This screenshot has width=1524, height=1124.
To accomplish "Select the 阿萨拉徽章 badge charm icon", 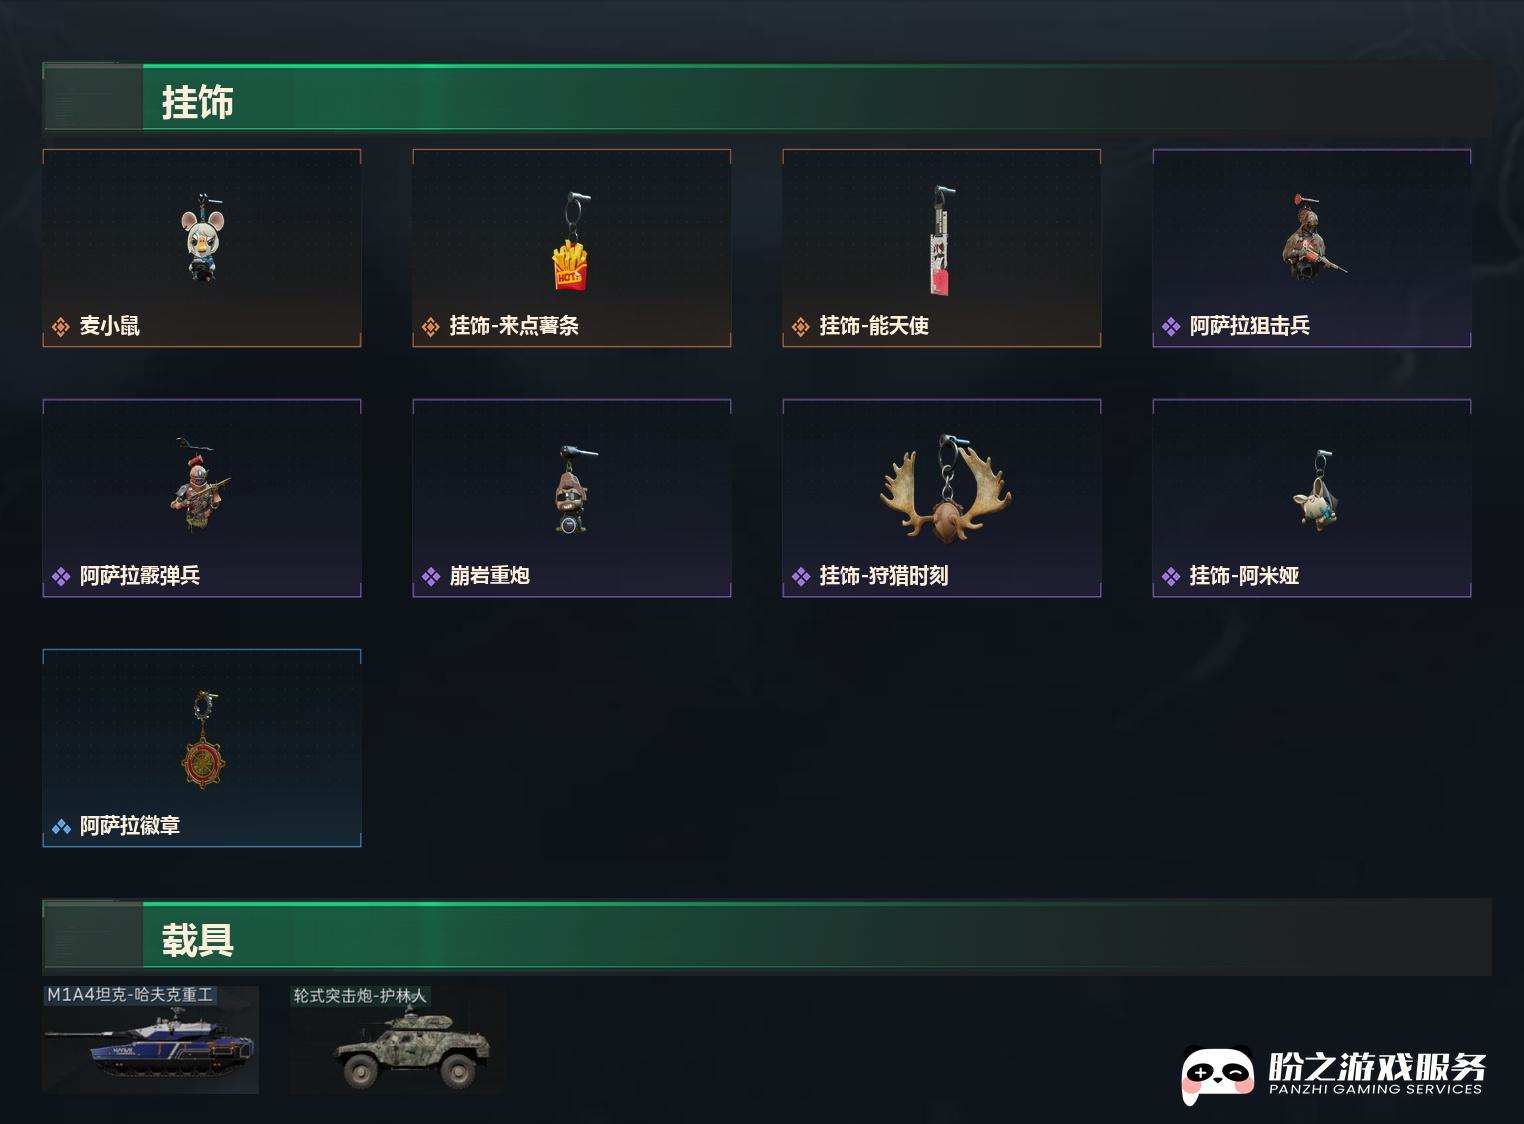I will click(x=203, y=740).
